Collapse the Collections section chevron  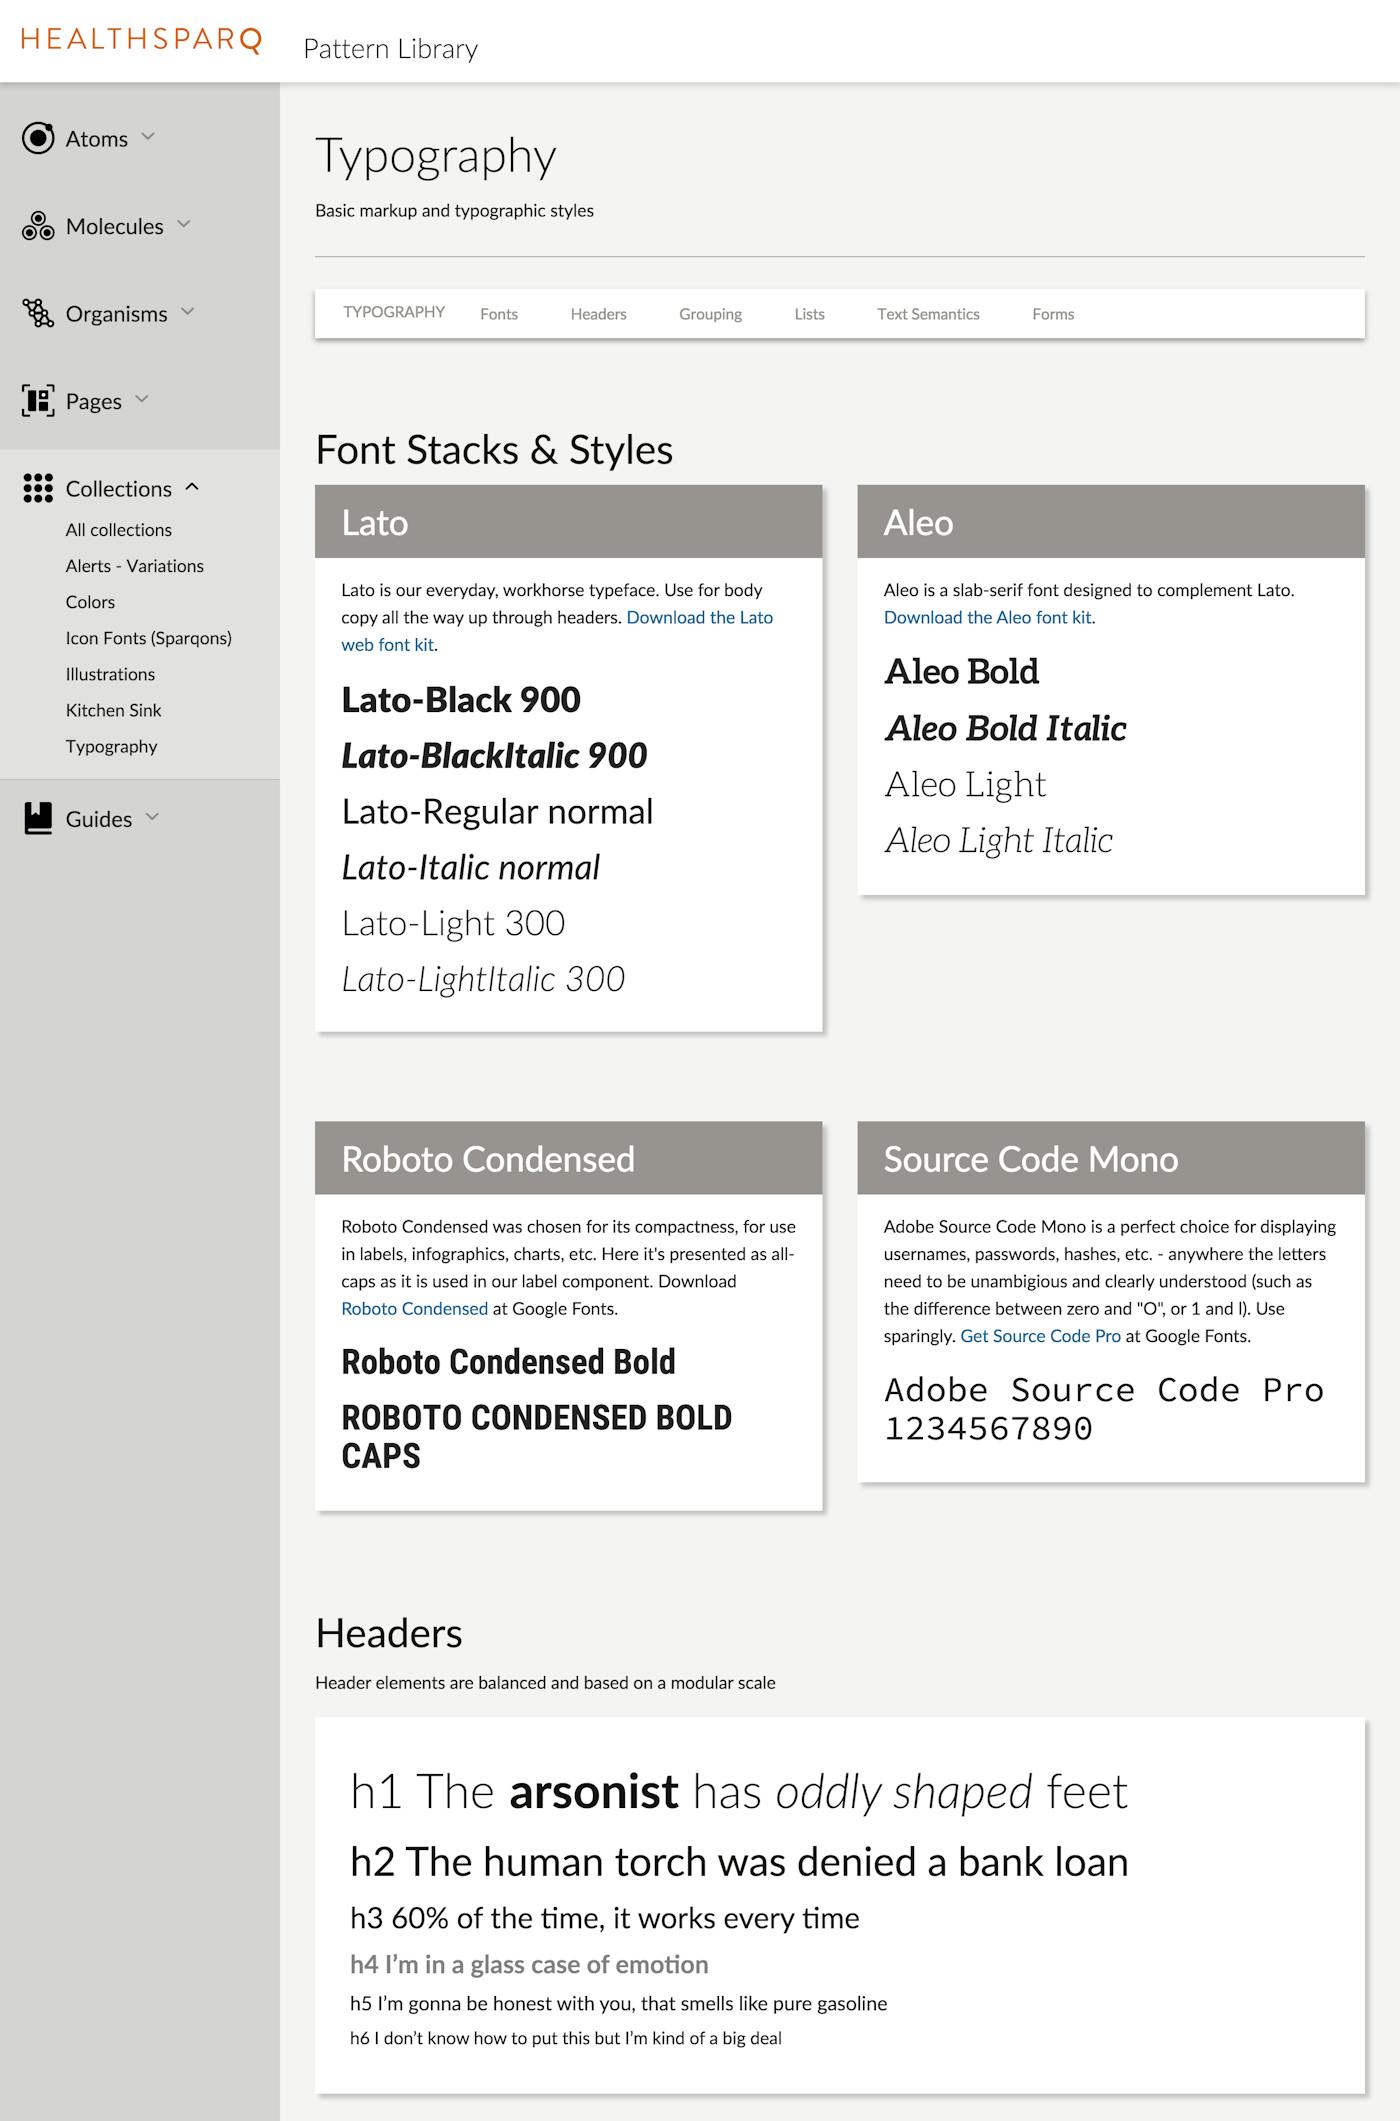pos(192,487)
